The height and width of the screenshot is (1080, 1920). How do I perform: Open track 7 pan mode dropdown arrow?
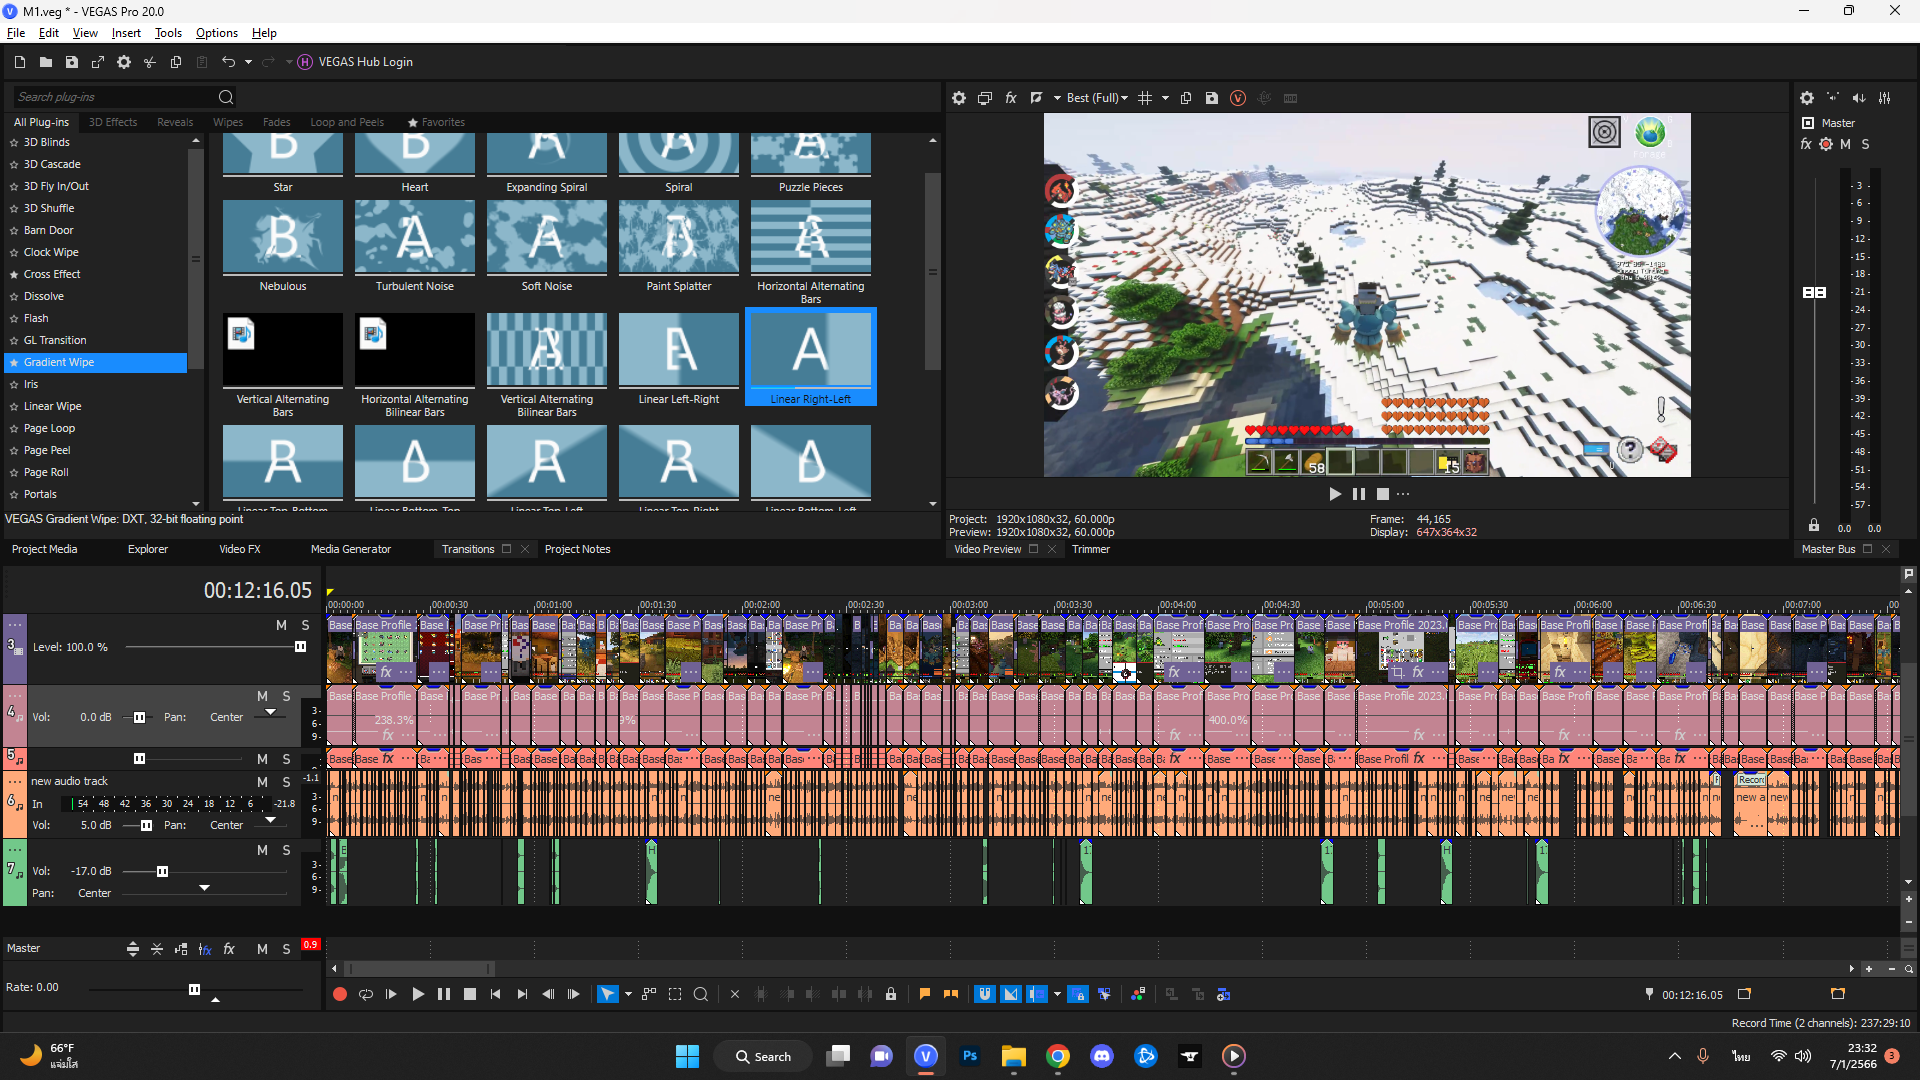(x=204, y=888)
